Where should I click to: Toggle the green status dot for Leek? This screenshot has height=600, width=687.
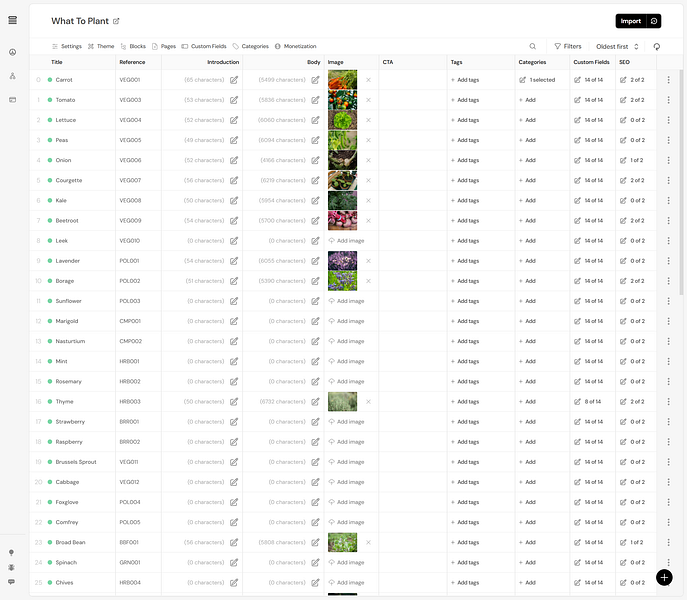point(50,241)
